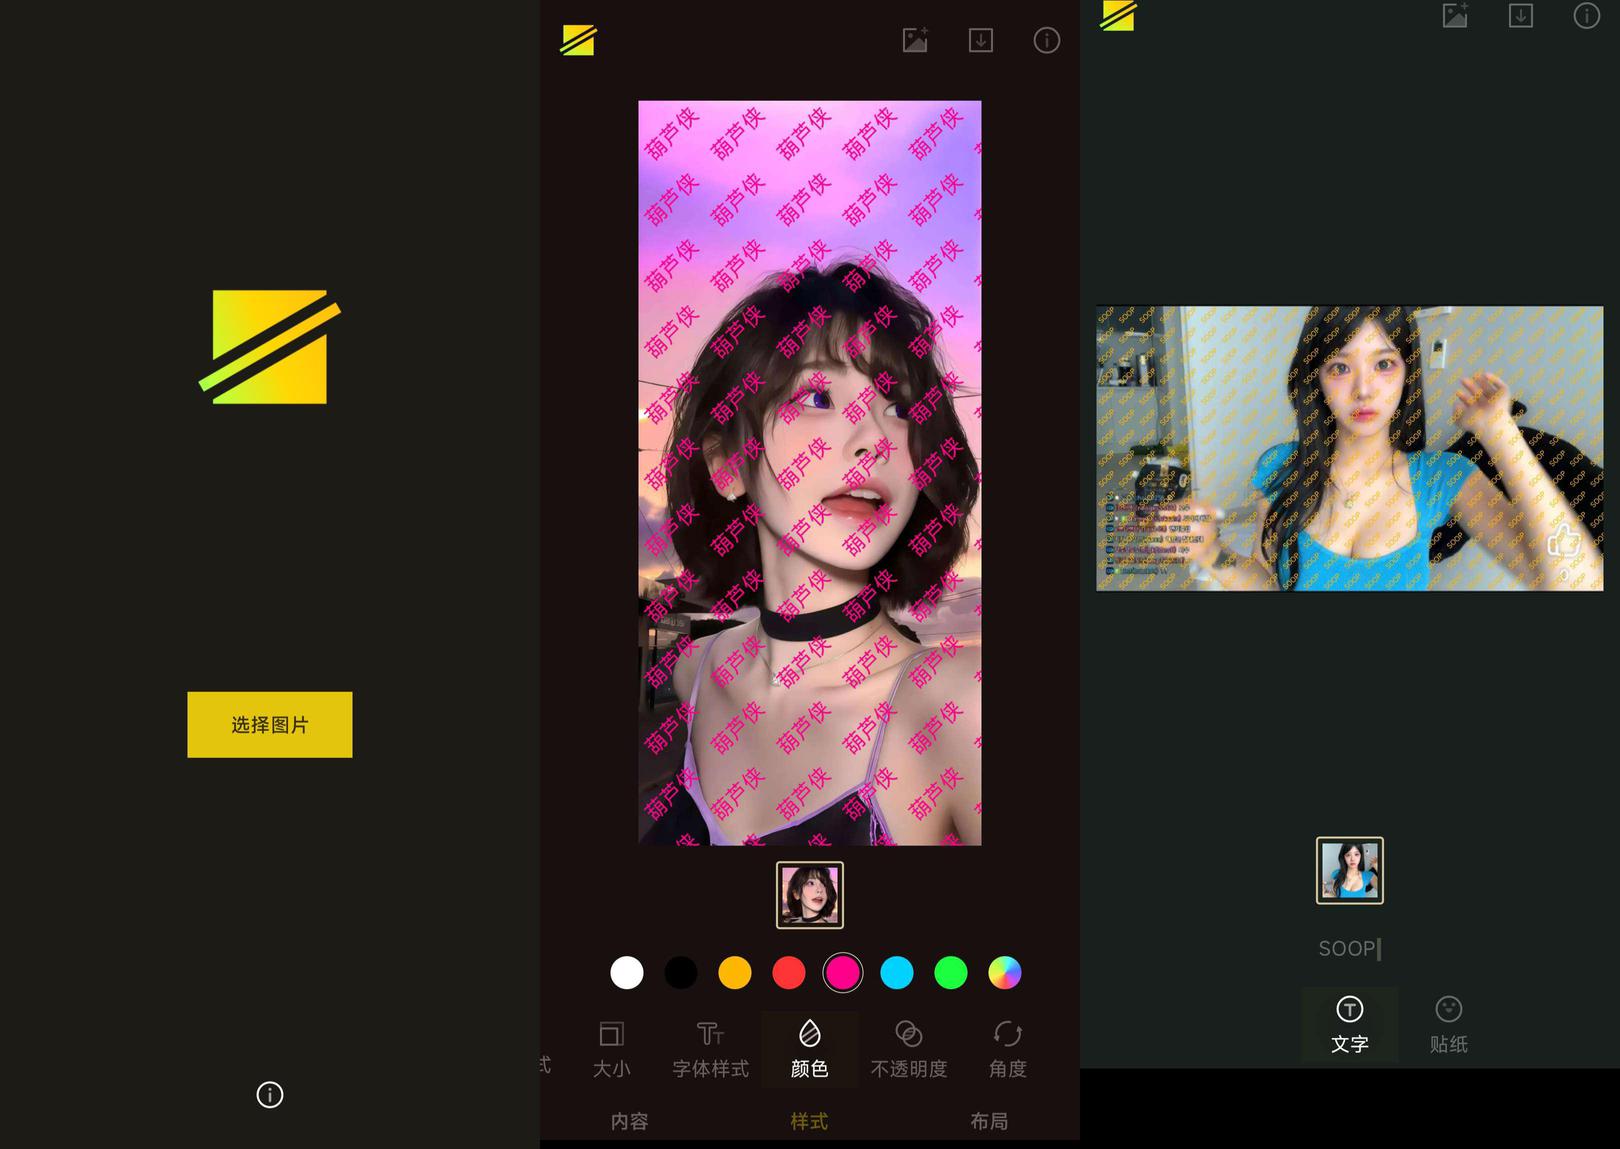
Task: Pick the cyan blue color swatch
Action: point(897,972)
